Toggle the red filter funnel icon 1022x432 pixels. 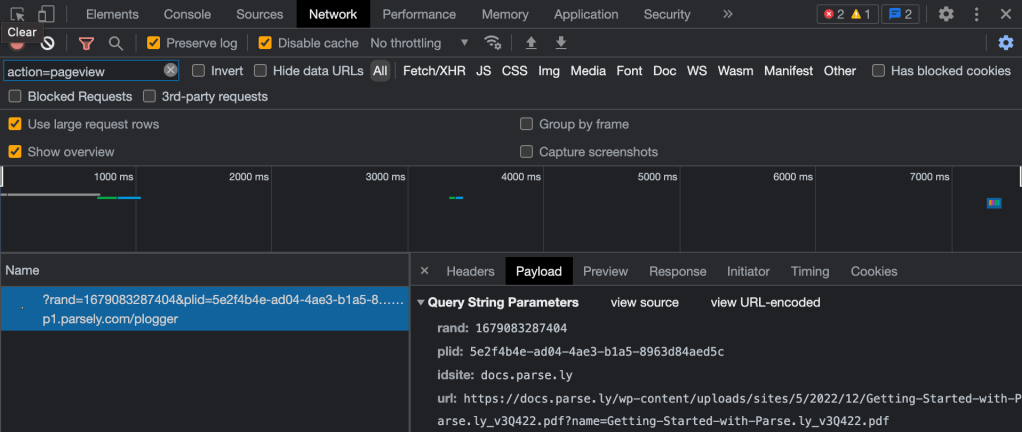[86, 43]
